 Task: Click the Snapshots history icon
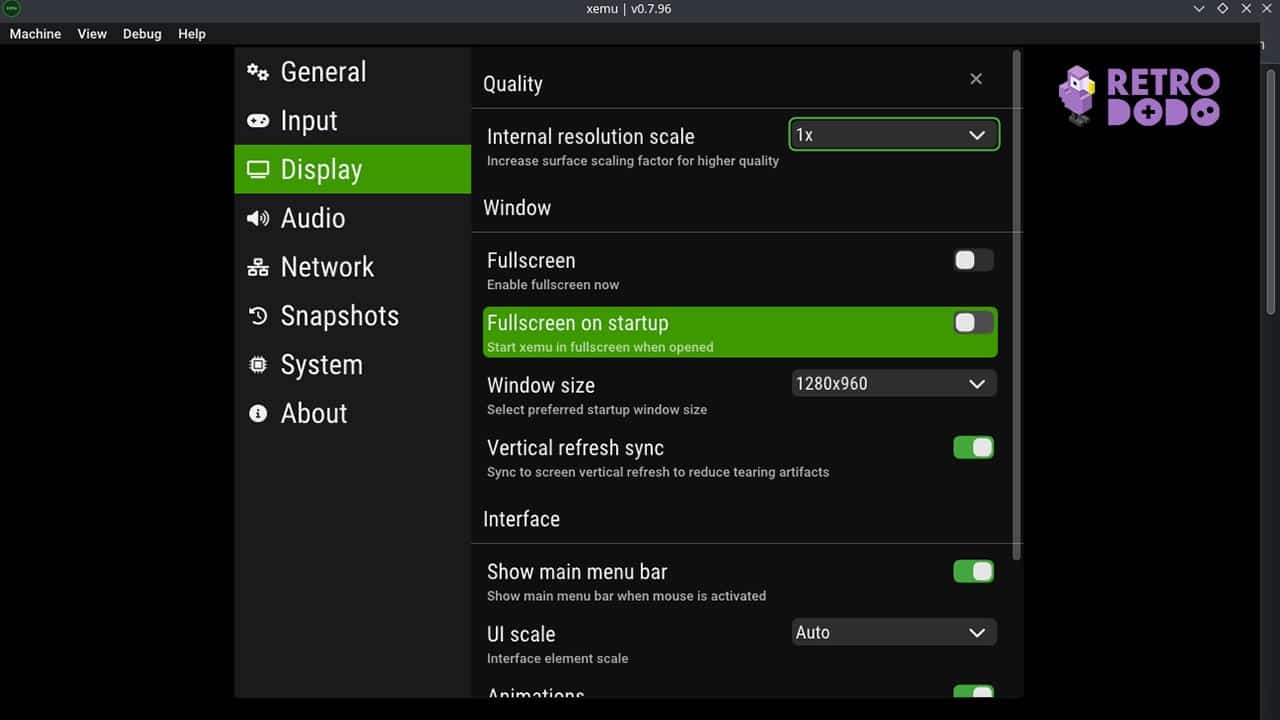coord(257,316)
